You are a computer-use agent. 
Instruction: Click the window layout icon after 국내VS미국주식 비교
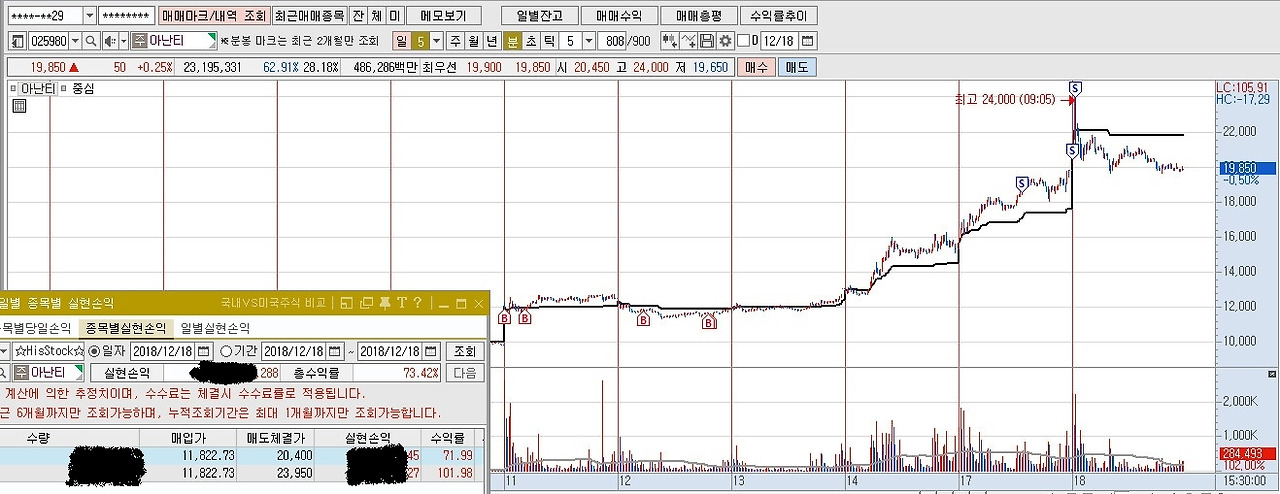coord(346,302)
